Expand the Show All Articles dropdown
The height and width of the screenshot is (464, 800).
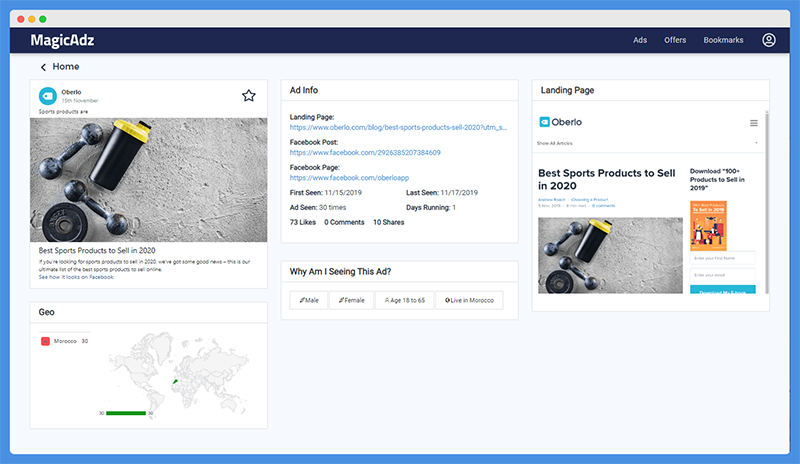click(647, 143)
